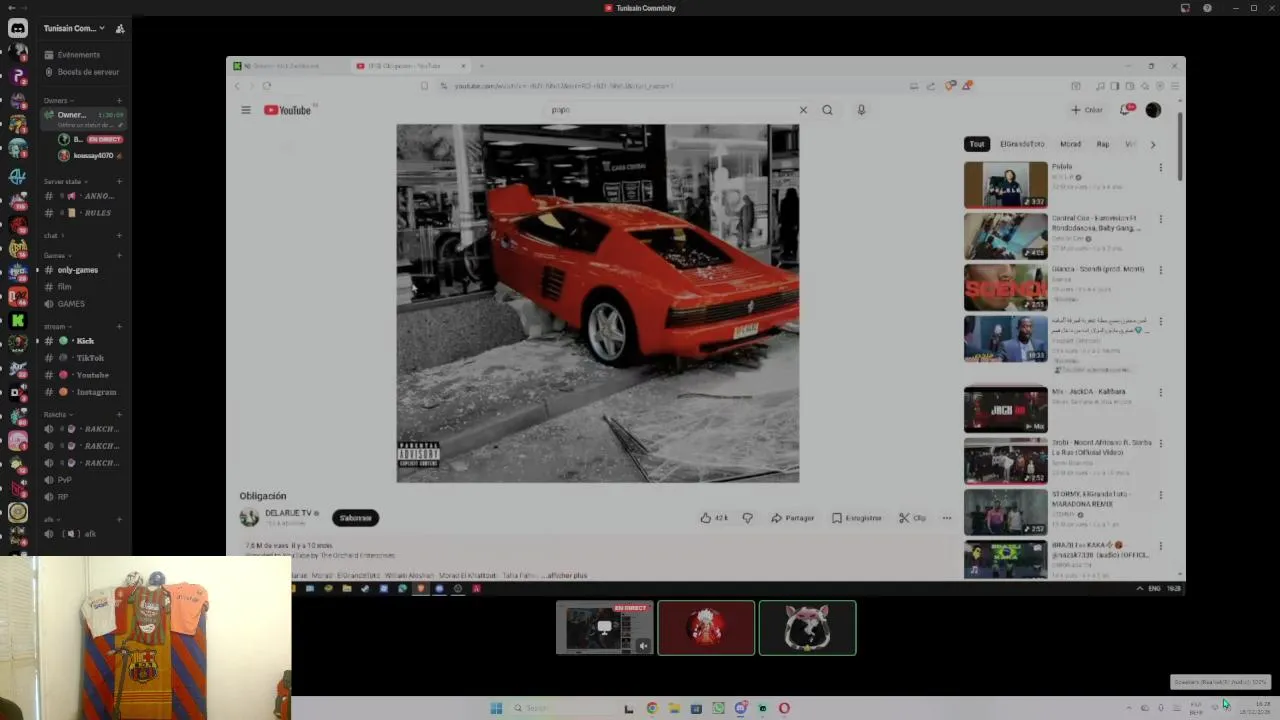Dislike the Obligación video
Screen dimensions: 1280x720
pyautogui.click(x=747, y=518)
